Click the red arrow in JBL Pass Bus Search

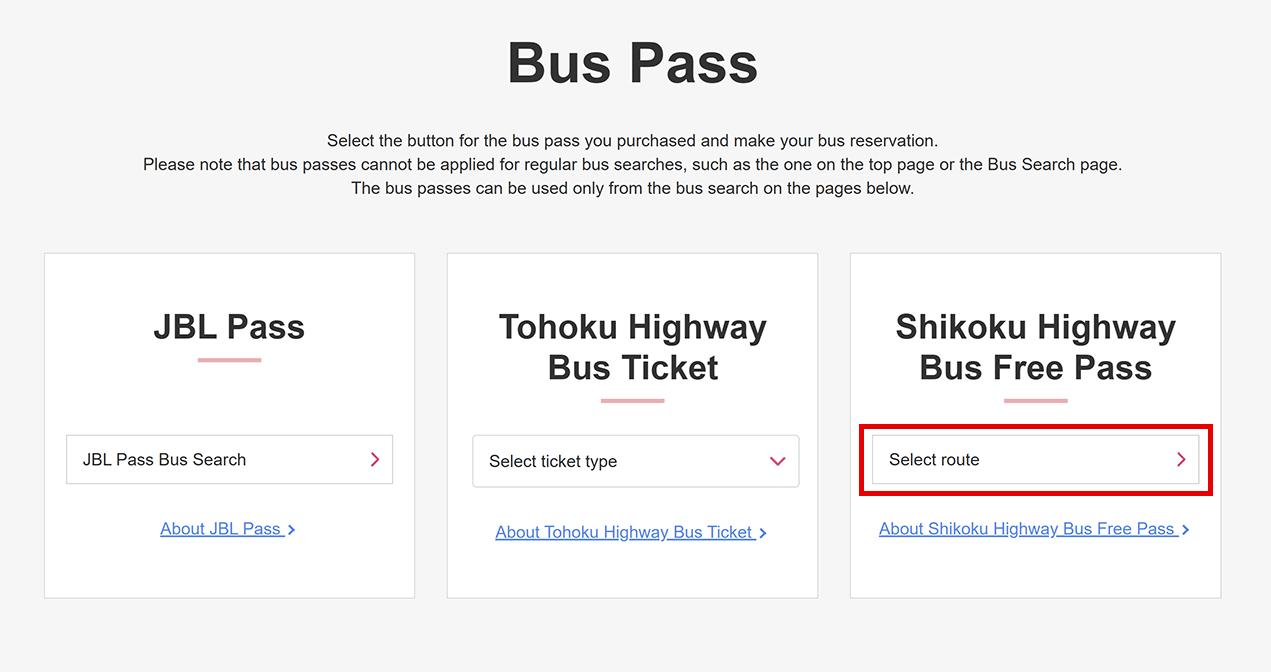375,460
